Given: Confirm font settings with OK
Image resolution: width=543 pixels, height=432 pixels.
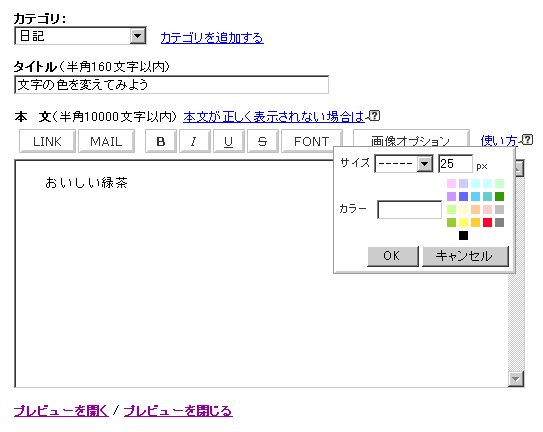Looking at the screenshot, I should [x=393, y=256].
